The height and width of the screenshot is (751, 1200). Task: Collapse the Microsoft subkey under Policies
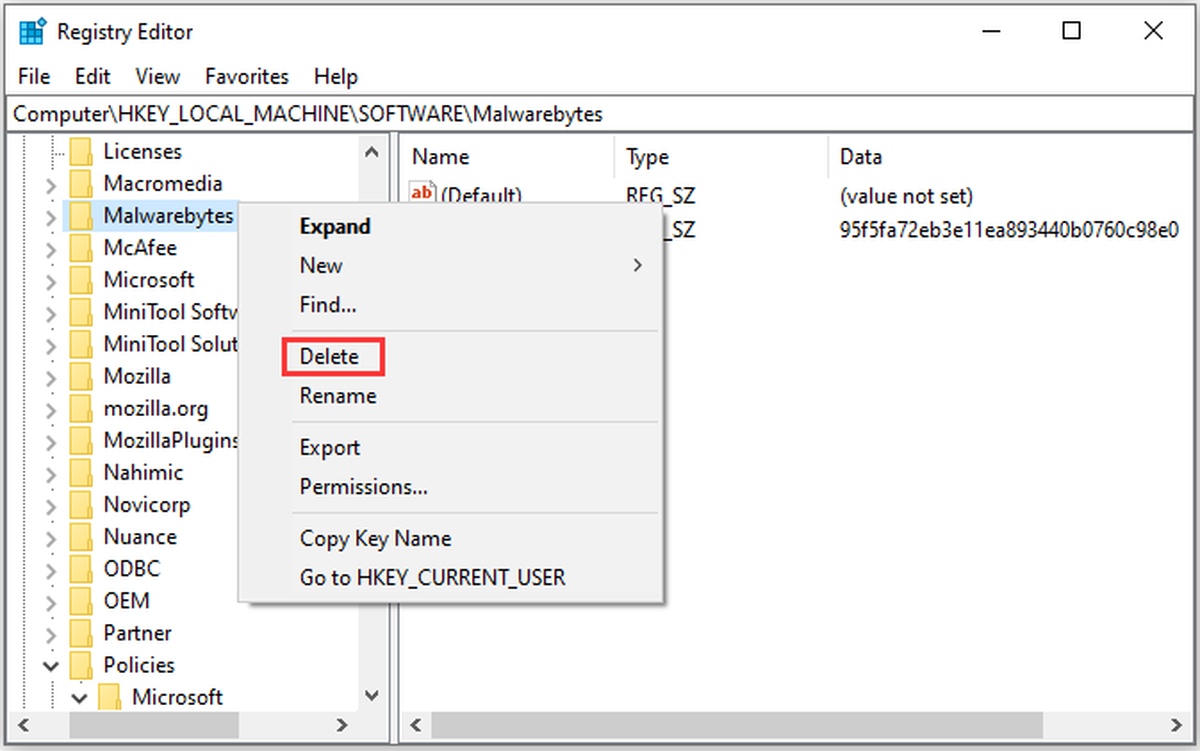pyautogui.click(x=80, y=697)
